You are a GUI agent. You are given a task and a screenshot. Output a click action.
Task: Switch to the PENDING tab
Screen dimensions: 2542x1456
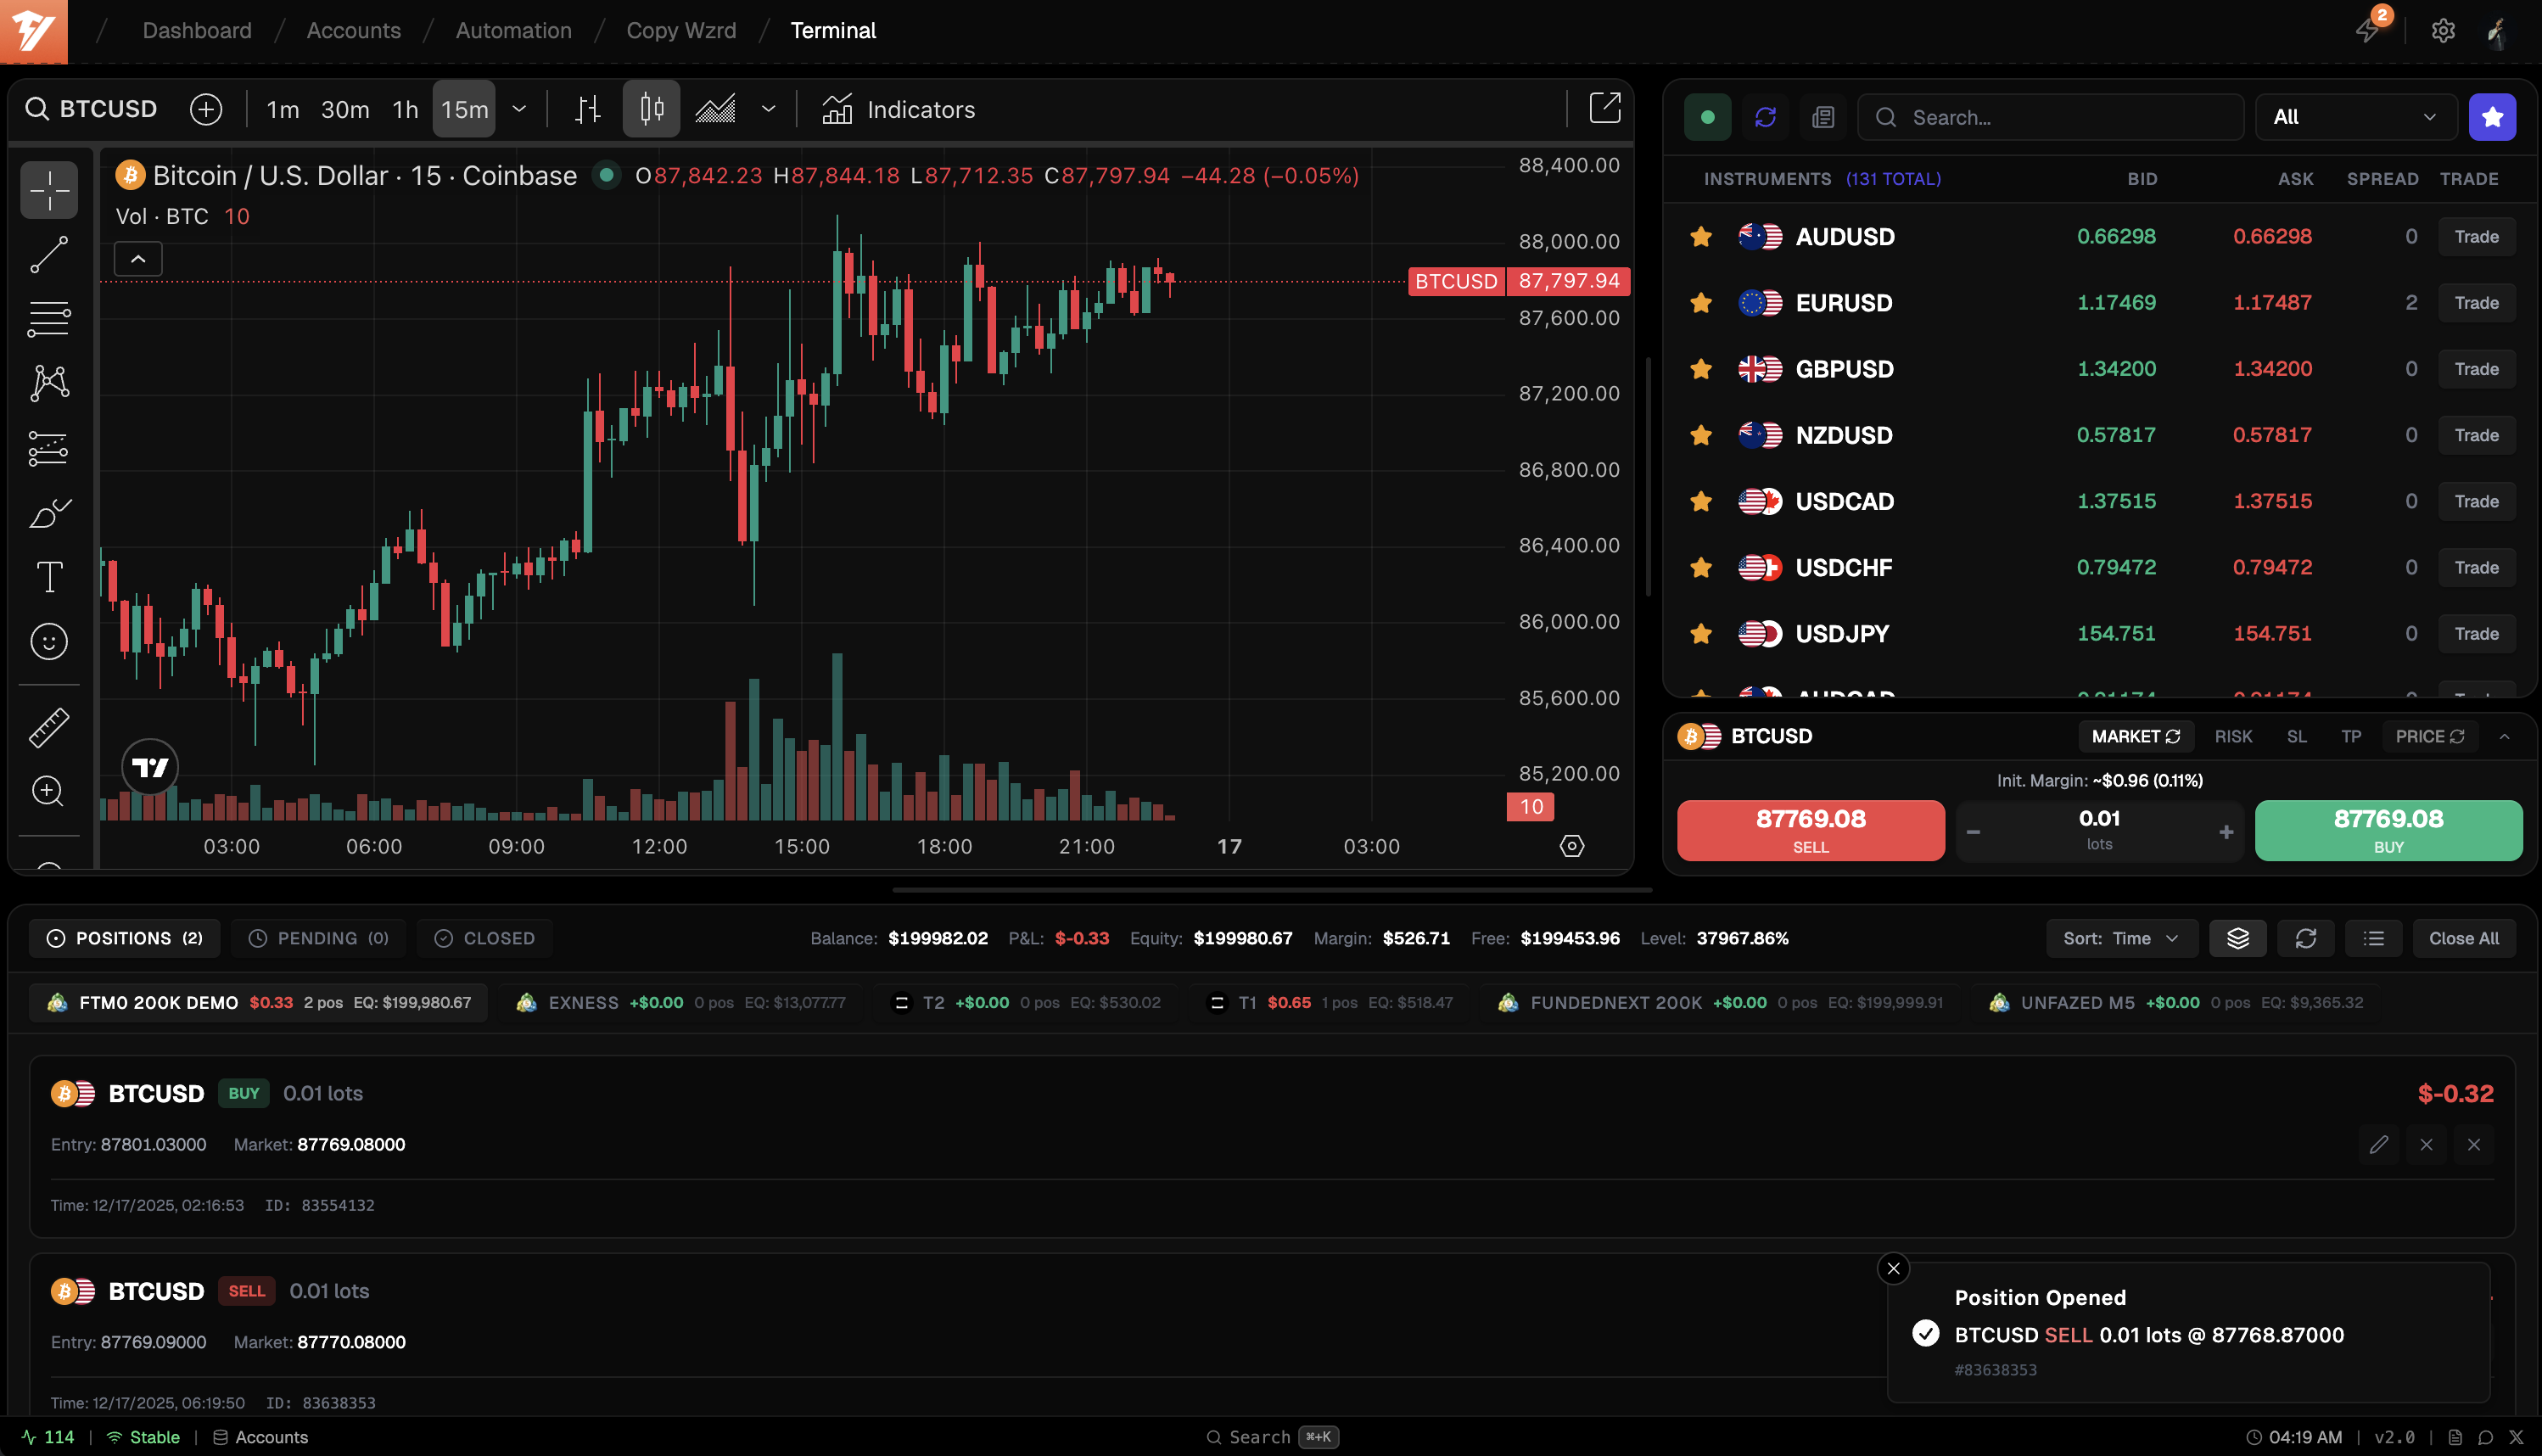click(318, 938)
